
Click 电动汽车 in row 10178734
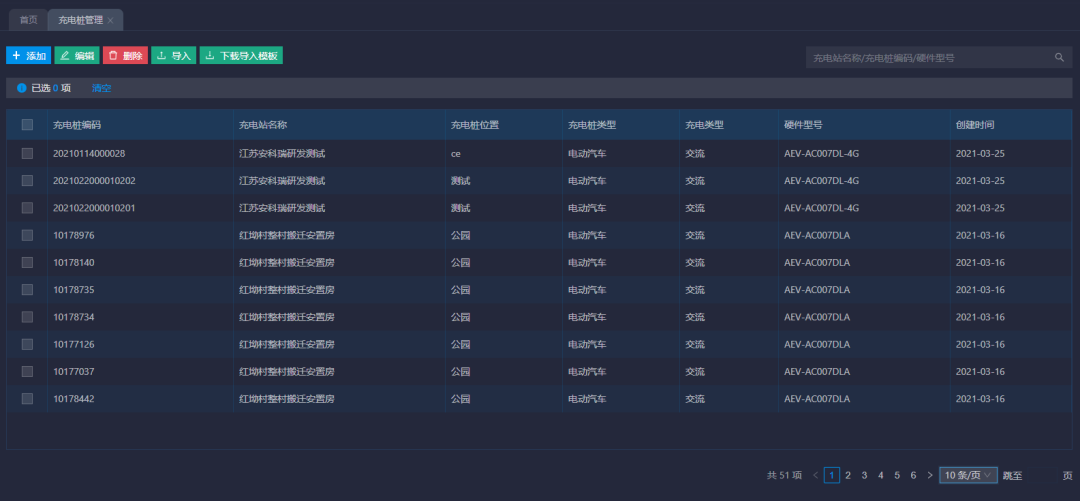(588, 317)
